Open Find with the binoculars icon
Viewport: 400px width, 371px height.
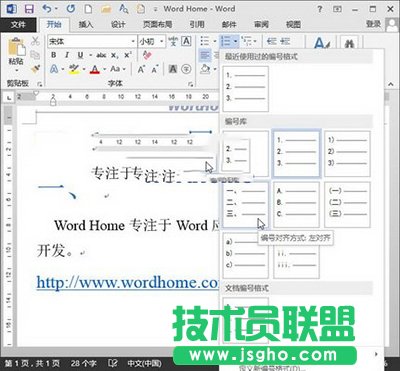click(349, 43)
